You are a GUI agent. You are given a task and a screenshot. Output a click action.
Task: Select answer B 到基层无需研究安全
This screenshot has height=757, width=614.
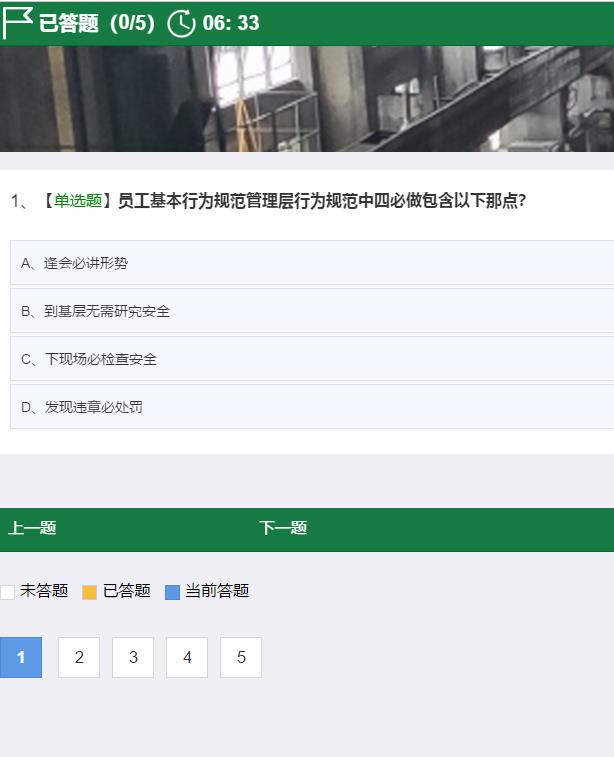click(x=312, y=311)
